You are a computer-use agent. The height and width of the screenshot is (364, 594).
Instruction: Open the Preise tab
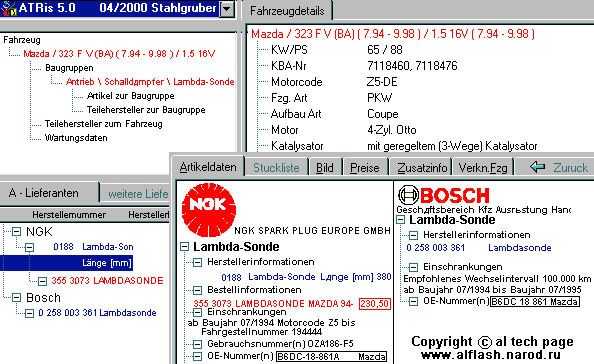[365, 168]
